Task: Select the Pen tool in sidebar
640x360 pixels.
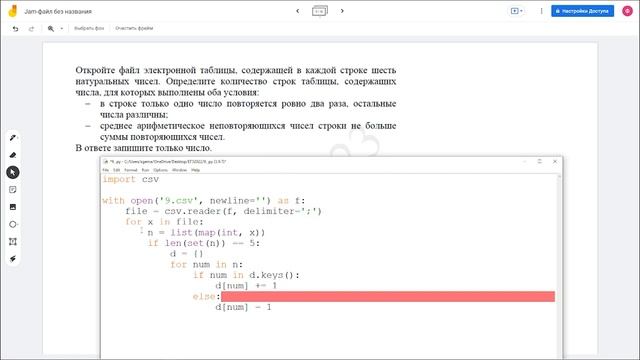Action: coord(13,138)
